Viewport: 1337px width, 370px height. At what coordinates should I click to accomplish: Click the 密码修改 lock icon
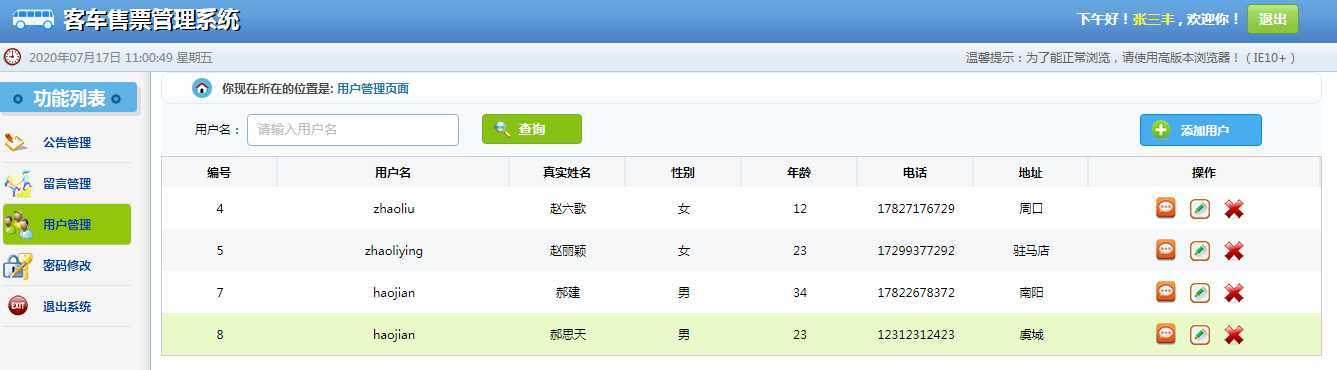tap(18, 265)
